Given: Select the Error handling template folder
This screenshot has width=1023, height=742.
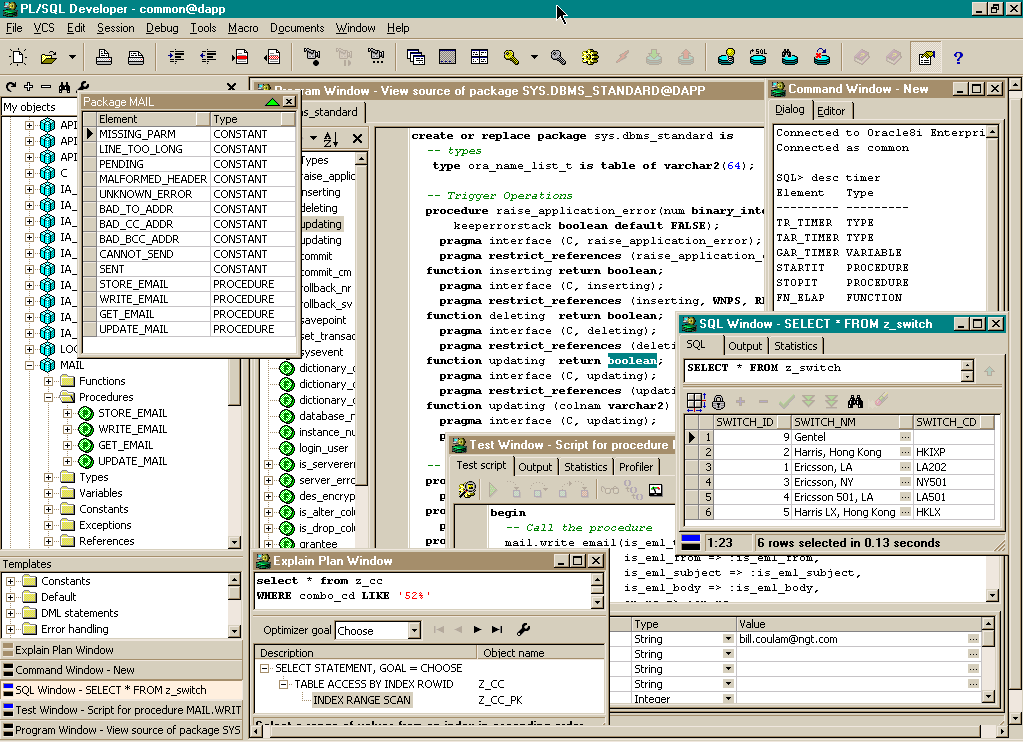Looking at the screenshot, I should click(x=74, y=630).
